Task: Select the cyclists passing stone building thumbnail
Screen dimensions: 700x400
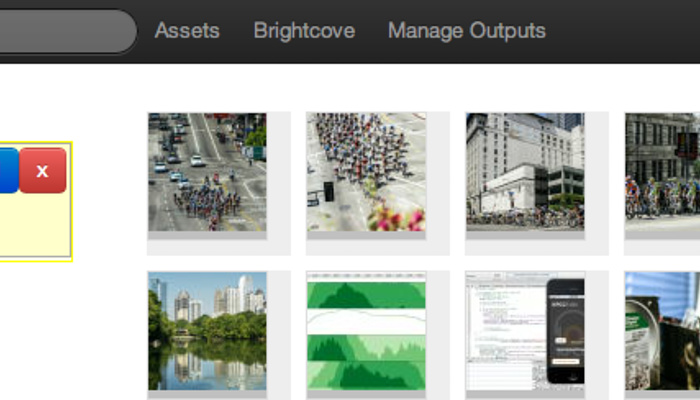Action: [662, 172]
